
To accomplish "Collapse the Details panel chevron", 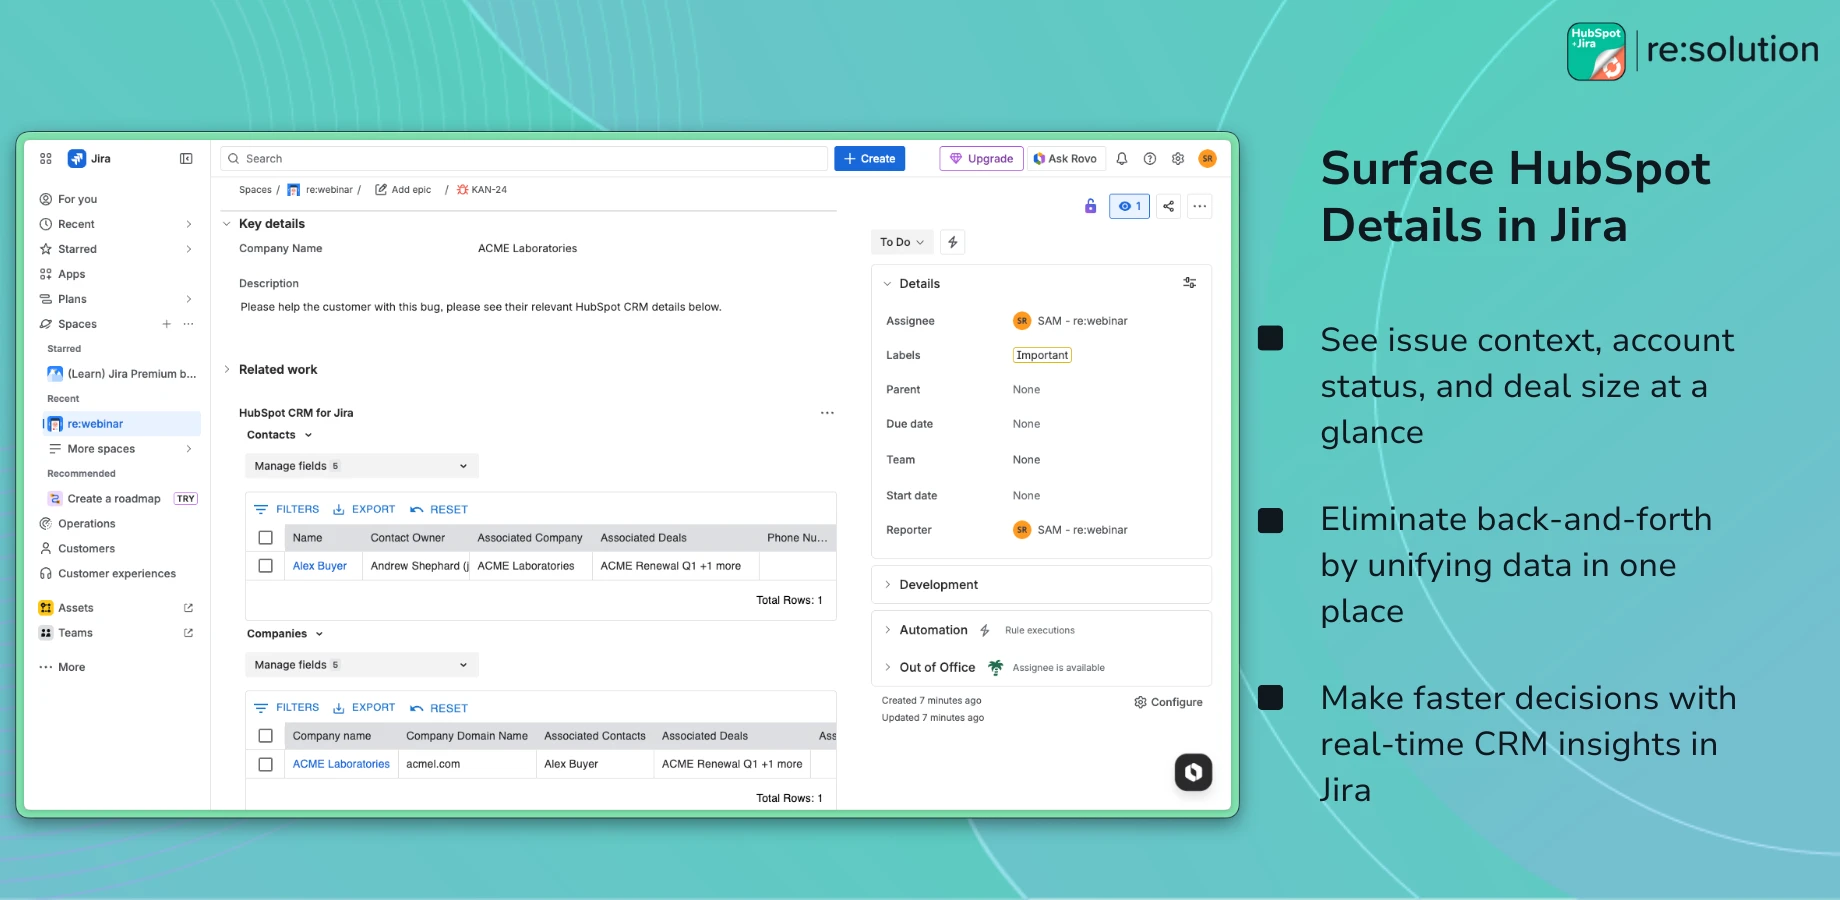I will (887, 284).
